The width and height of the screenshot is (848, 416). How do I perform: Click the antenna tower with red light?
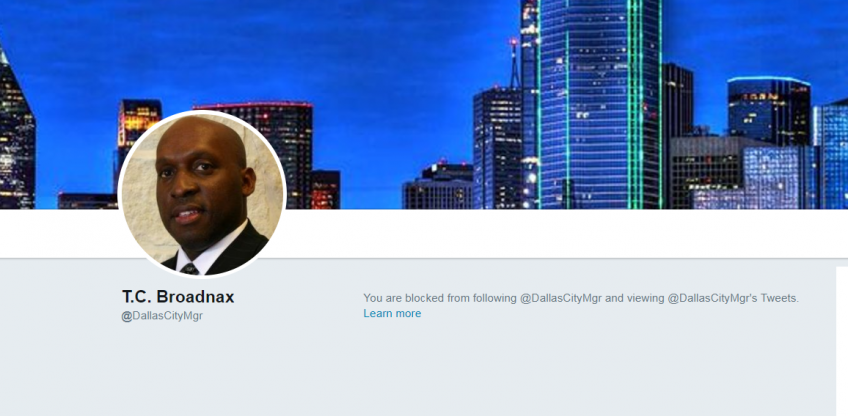click(x=514, y=64)
